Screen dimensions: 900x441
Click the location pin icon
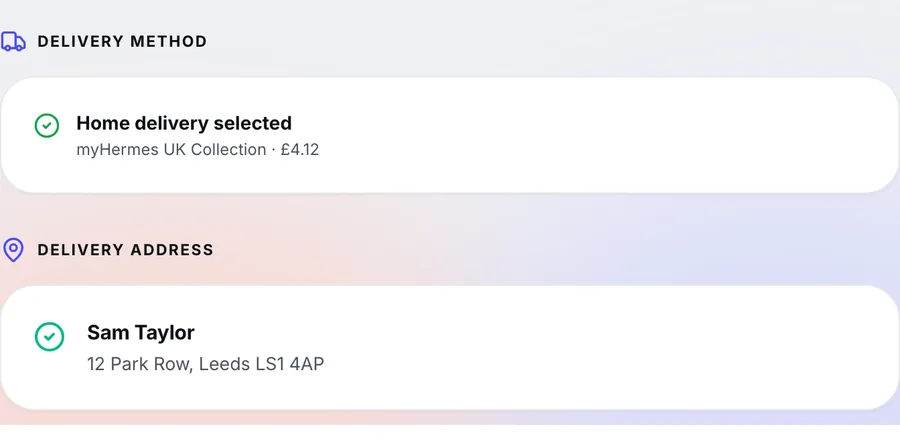[13, 250]
